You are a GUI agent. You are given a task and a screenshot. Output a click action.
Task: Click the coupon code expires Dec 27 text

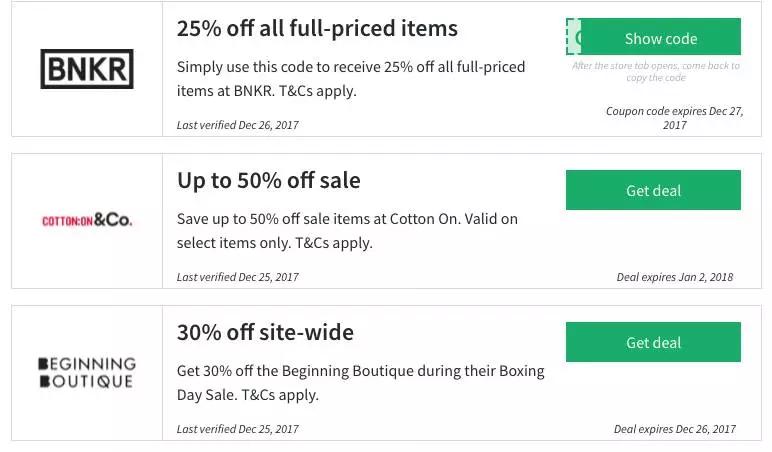tap(674, 118)
